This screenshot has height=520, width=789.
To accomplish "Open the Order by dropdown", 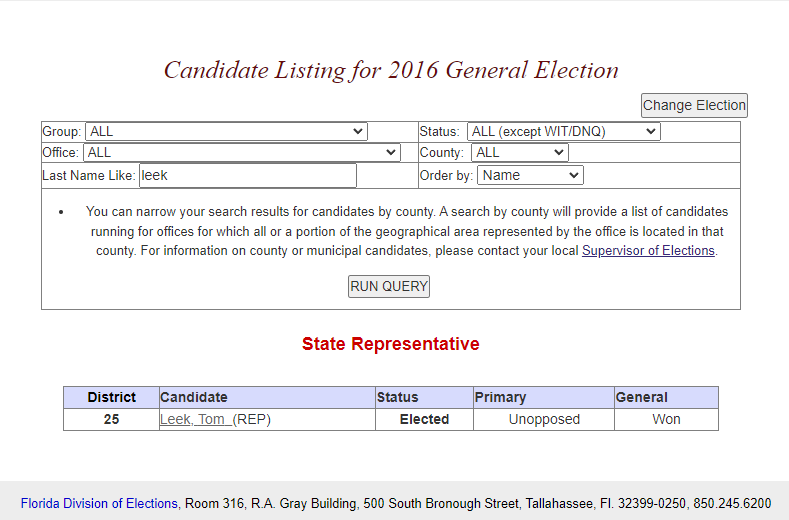I will pos(530,175).
